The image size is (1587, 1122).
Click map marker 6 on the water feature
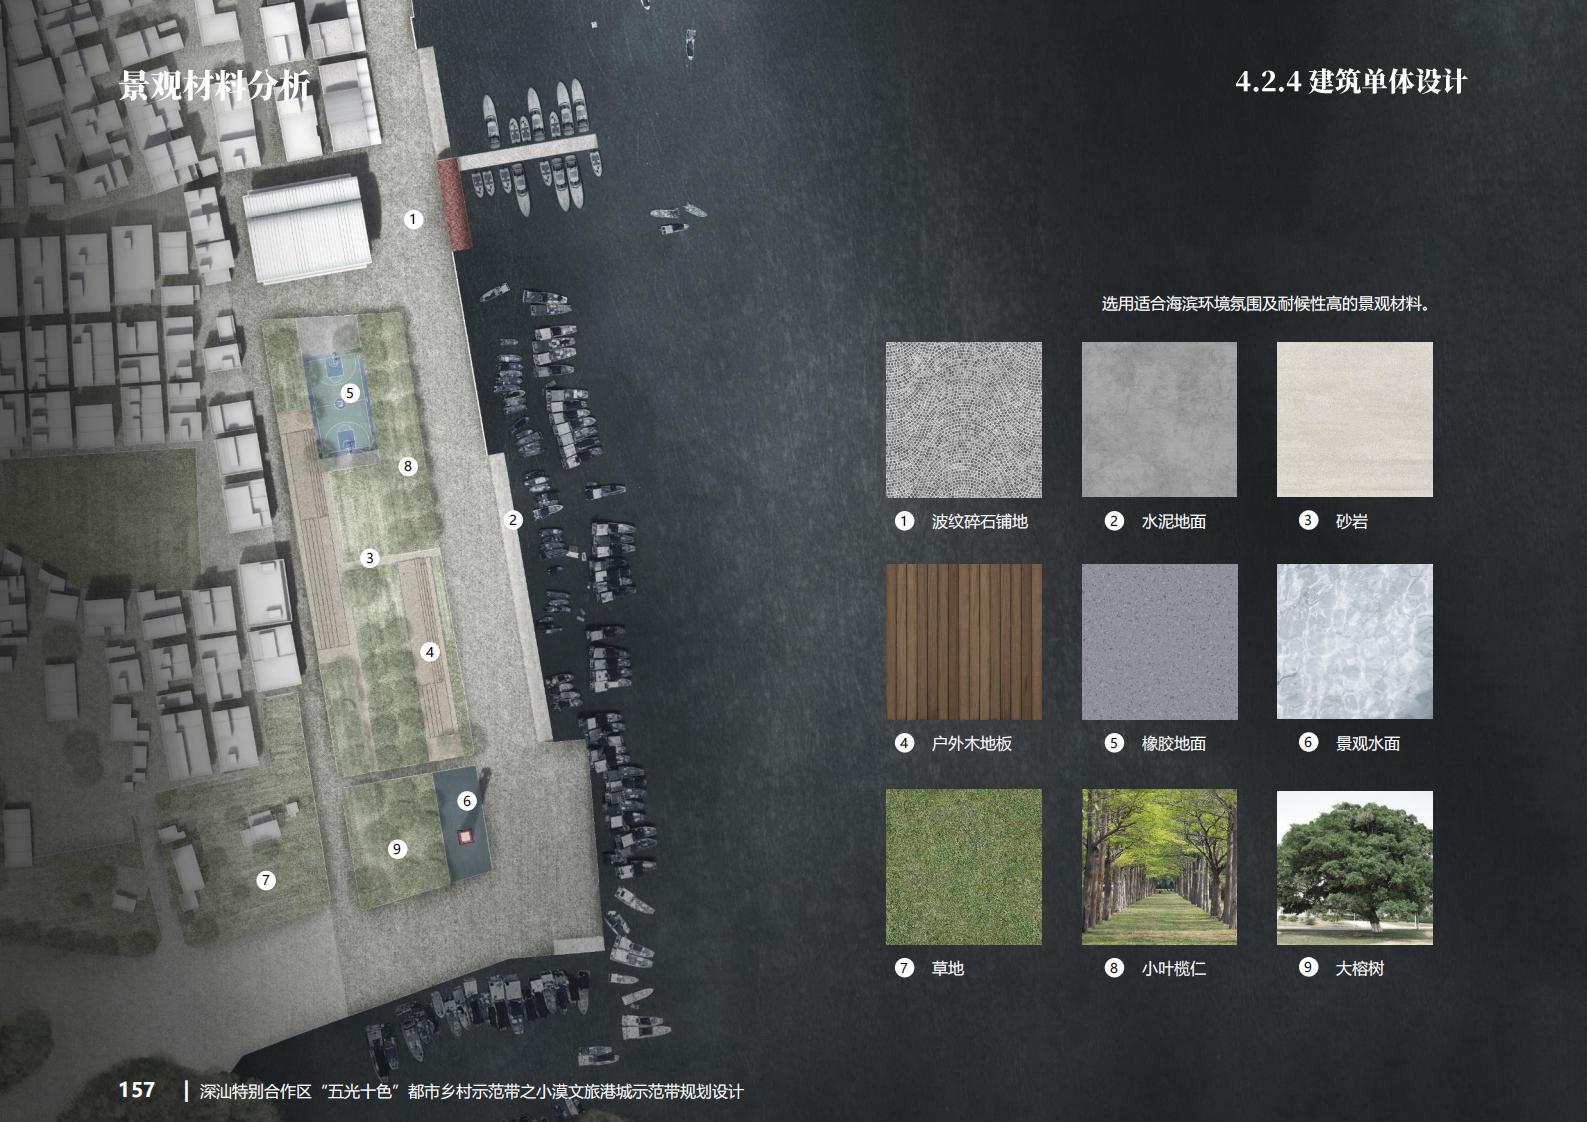pyautogui.click(x=466, y=801)
